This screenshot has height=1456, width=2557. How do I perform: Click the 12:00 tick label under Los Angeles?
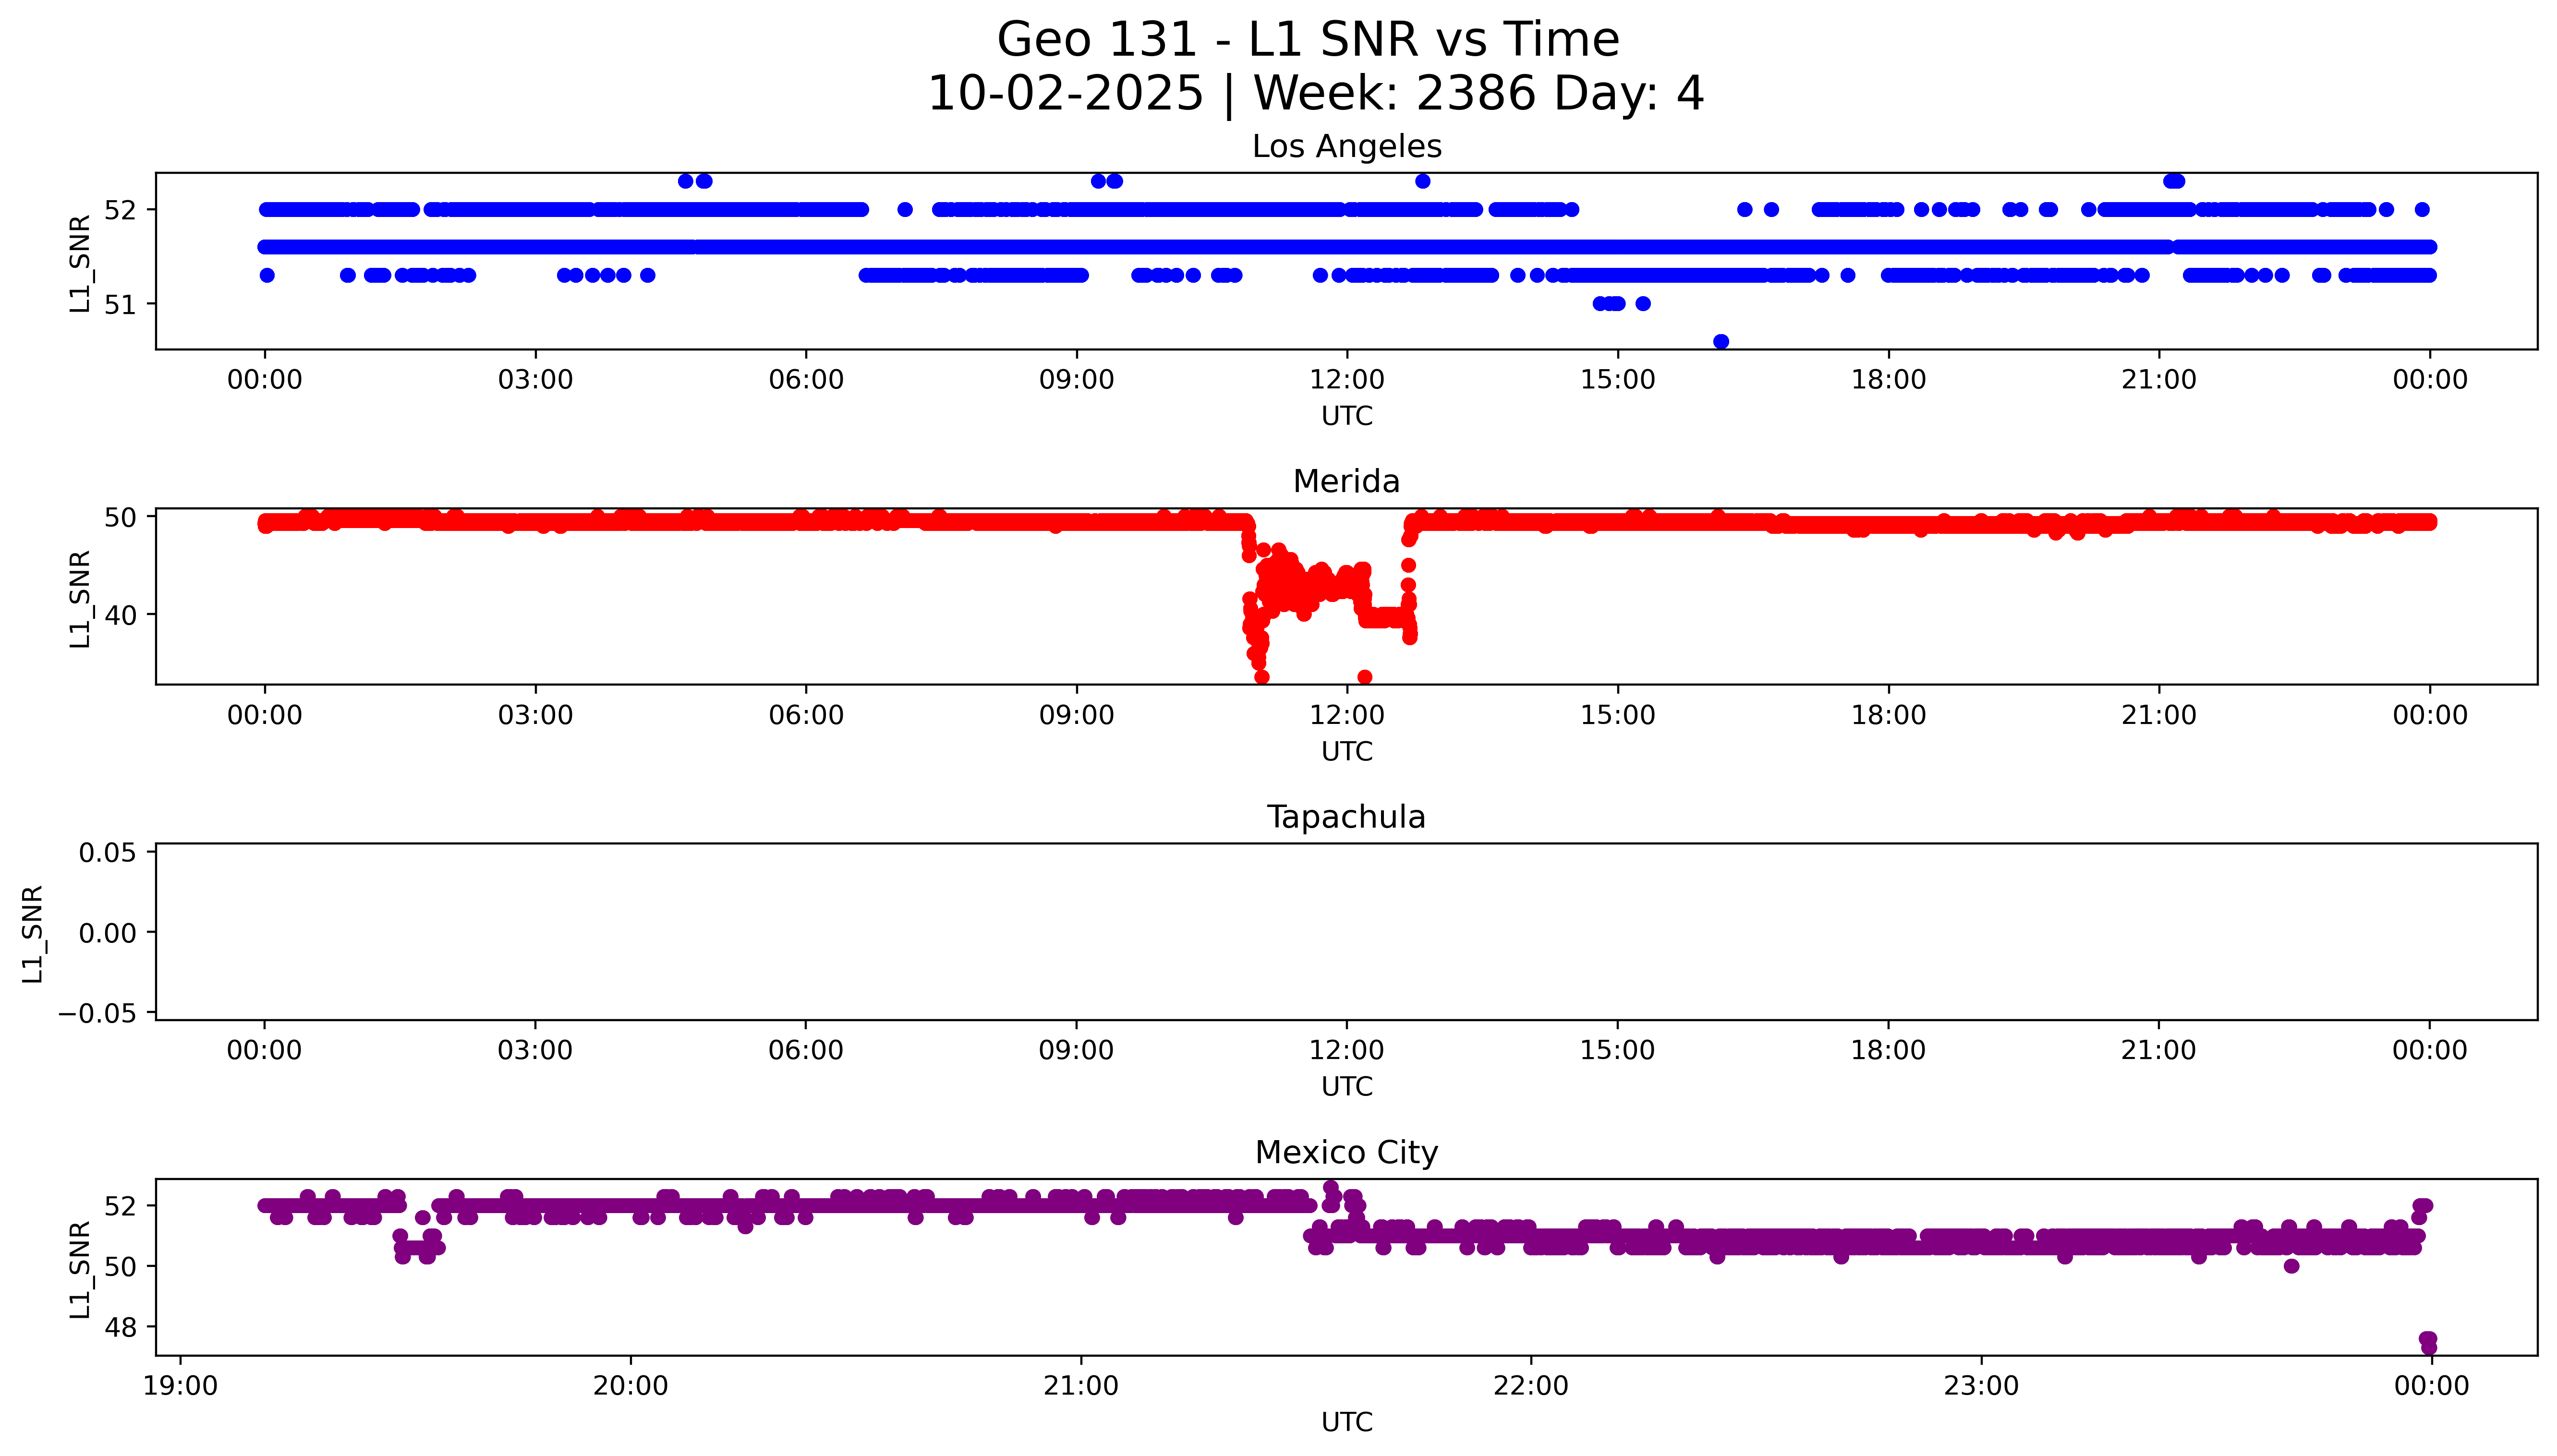point(1346,380)
